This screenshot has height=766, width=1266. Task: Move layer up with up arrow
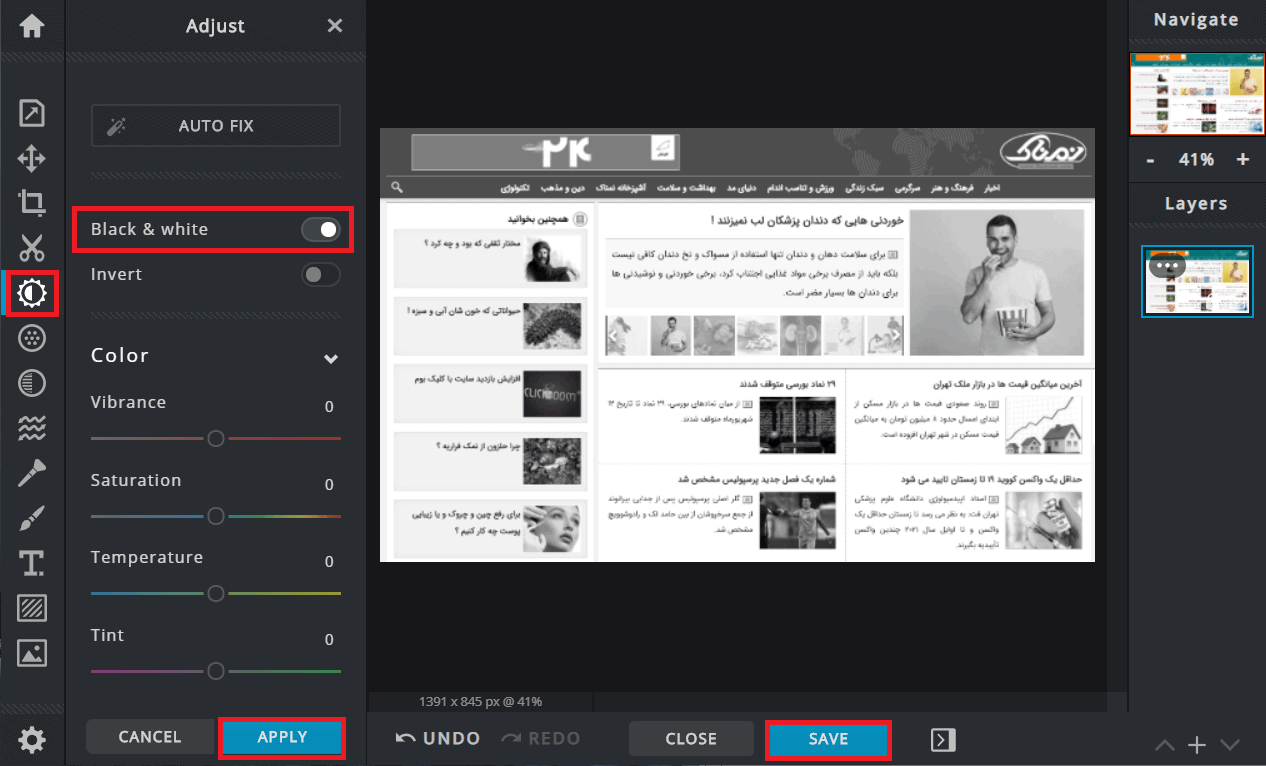point(1165,745)
